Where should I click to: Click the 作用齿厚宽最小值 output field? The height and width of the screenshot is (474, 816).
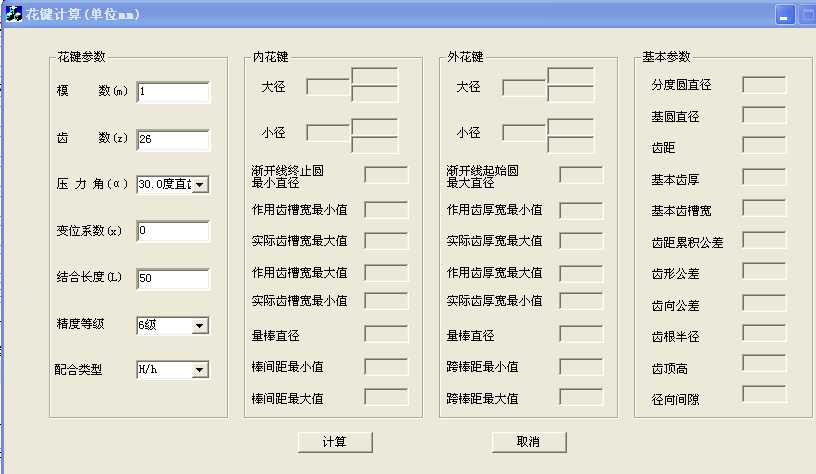pyautogui.click(x=582, y=210)
